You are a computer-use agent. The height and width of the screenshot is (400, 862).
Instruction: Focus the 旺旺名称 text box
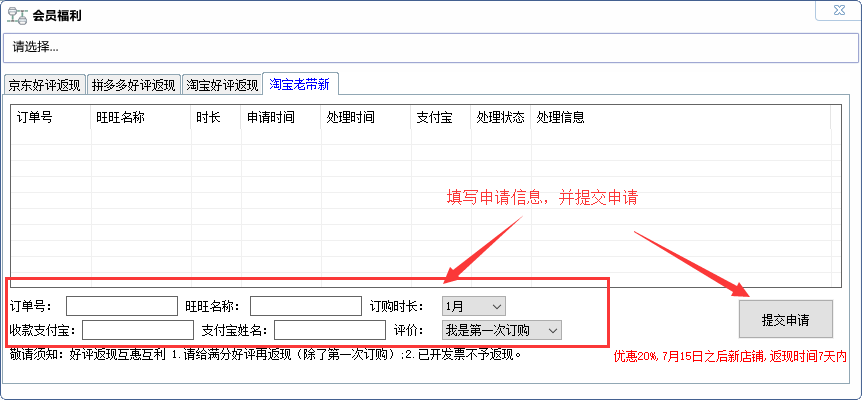pyautogui.click(x=305, y=305)
